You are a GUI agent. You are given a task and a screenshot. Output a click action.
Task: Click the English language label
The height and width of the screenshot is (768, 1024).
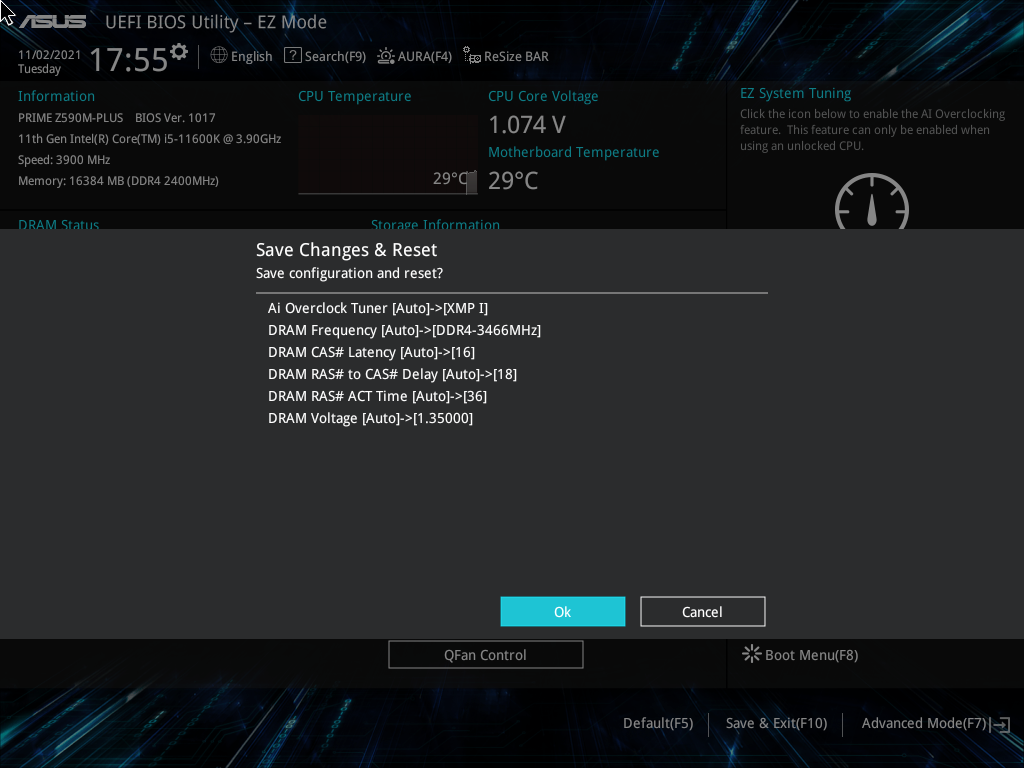click(x=251, y=56)
